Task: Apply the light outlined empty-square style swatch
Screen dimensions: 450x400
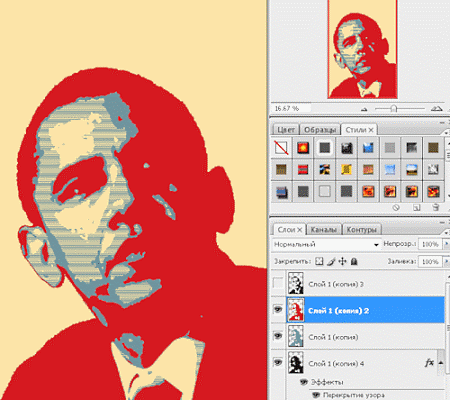Action: [325, 192]
